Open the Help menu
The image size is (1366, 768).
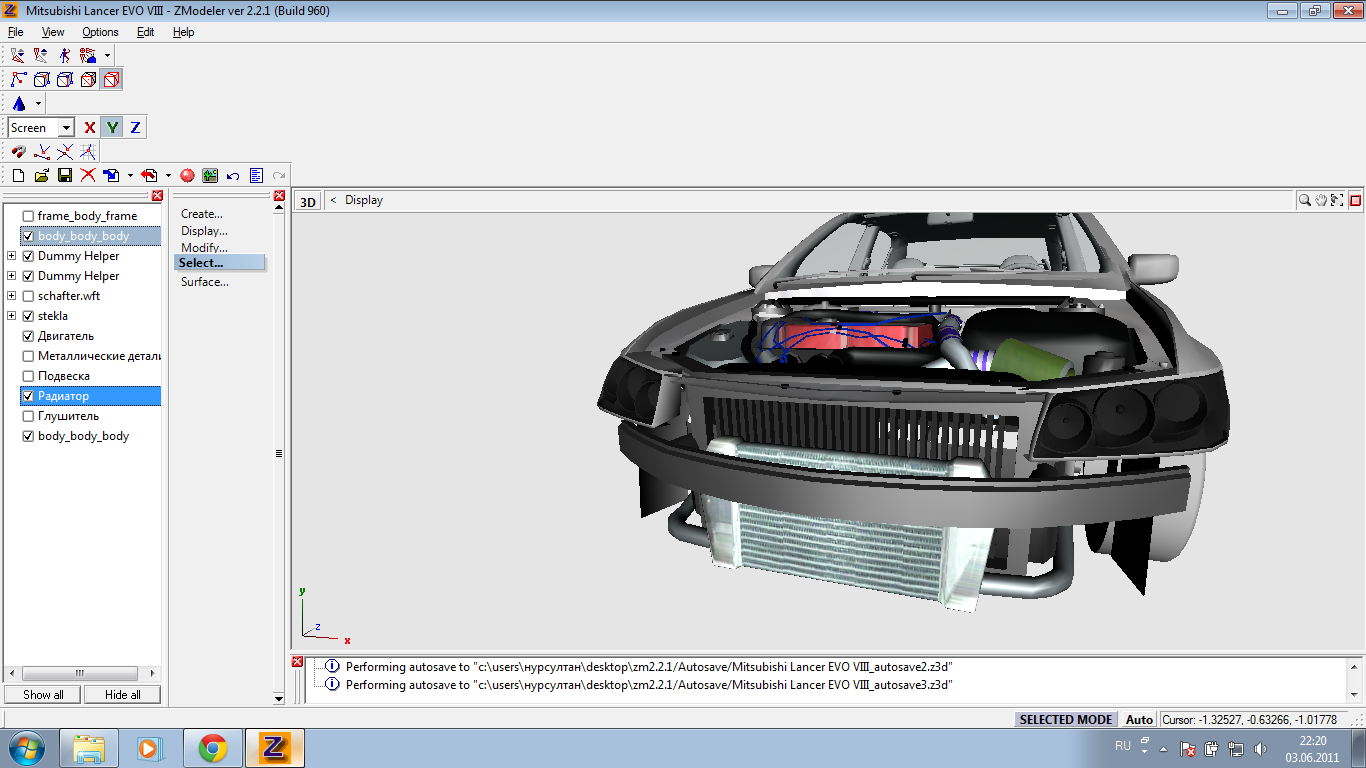[183, 32]
